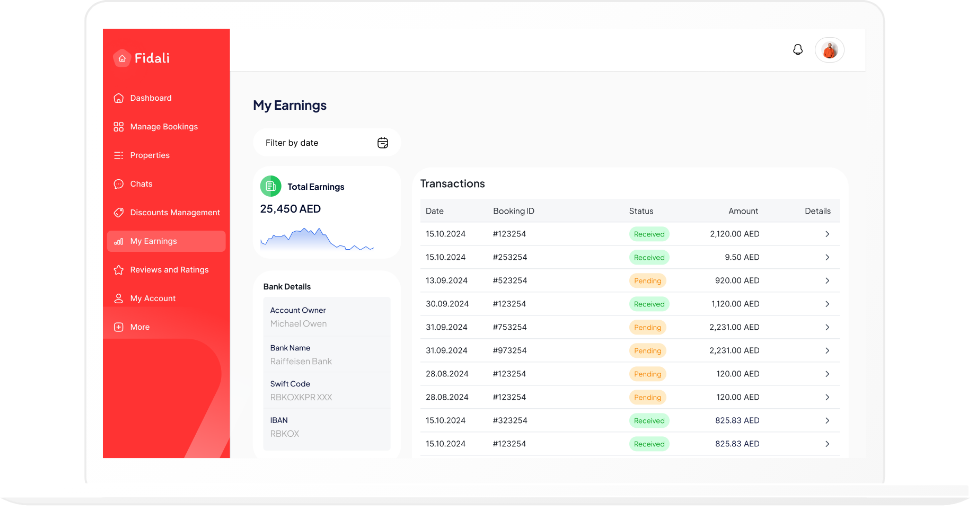
Task: Click the Date column header
Action: click(435, 211)
